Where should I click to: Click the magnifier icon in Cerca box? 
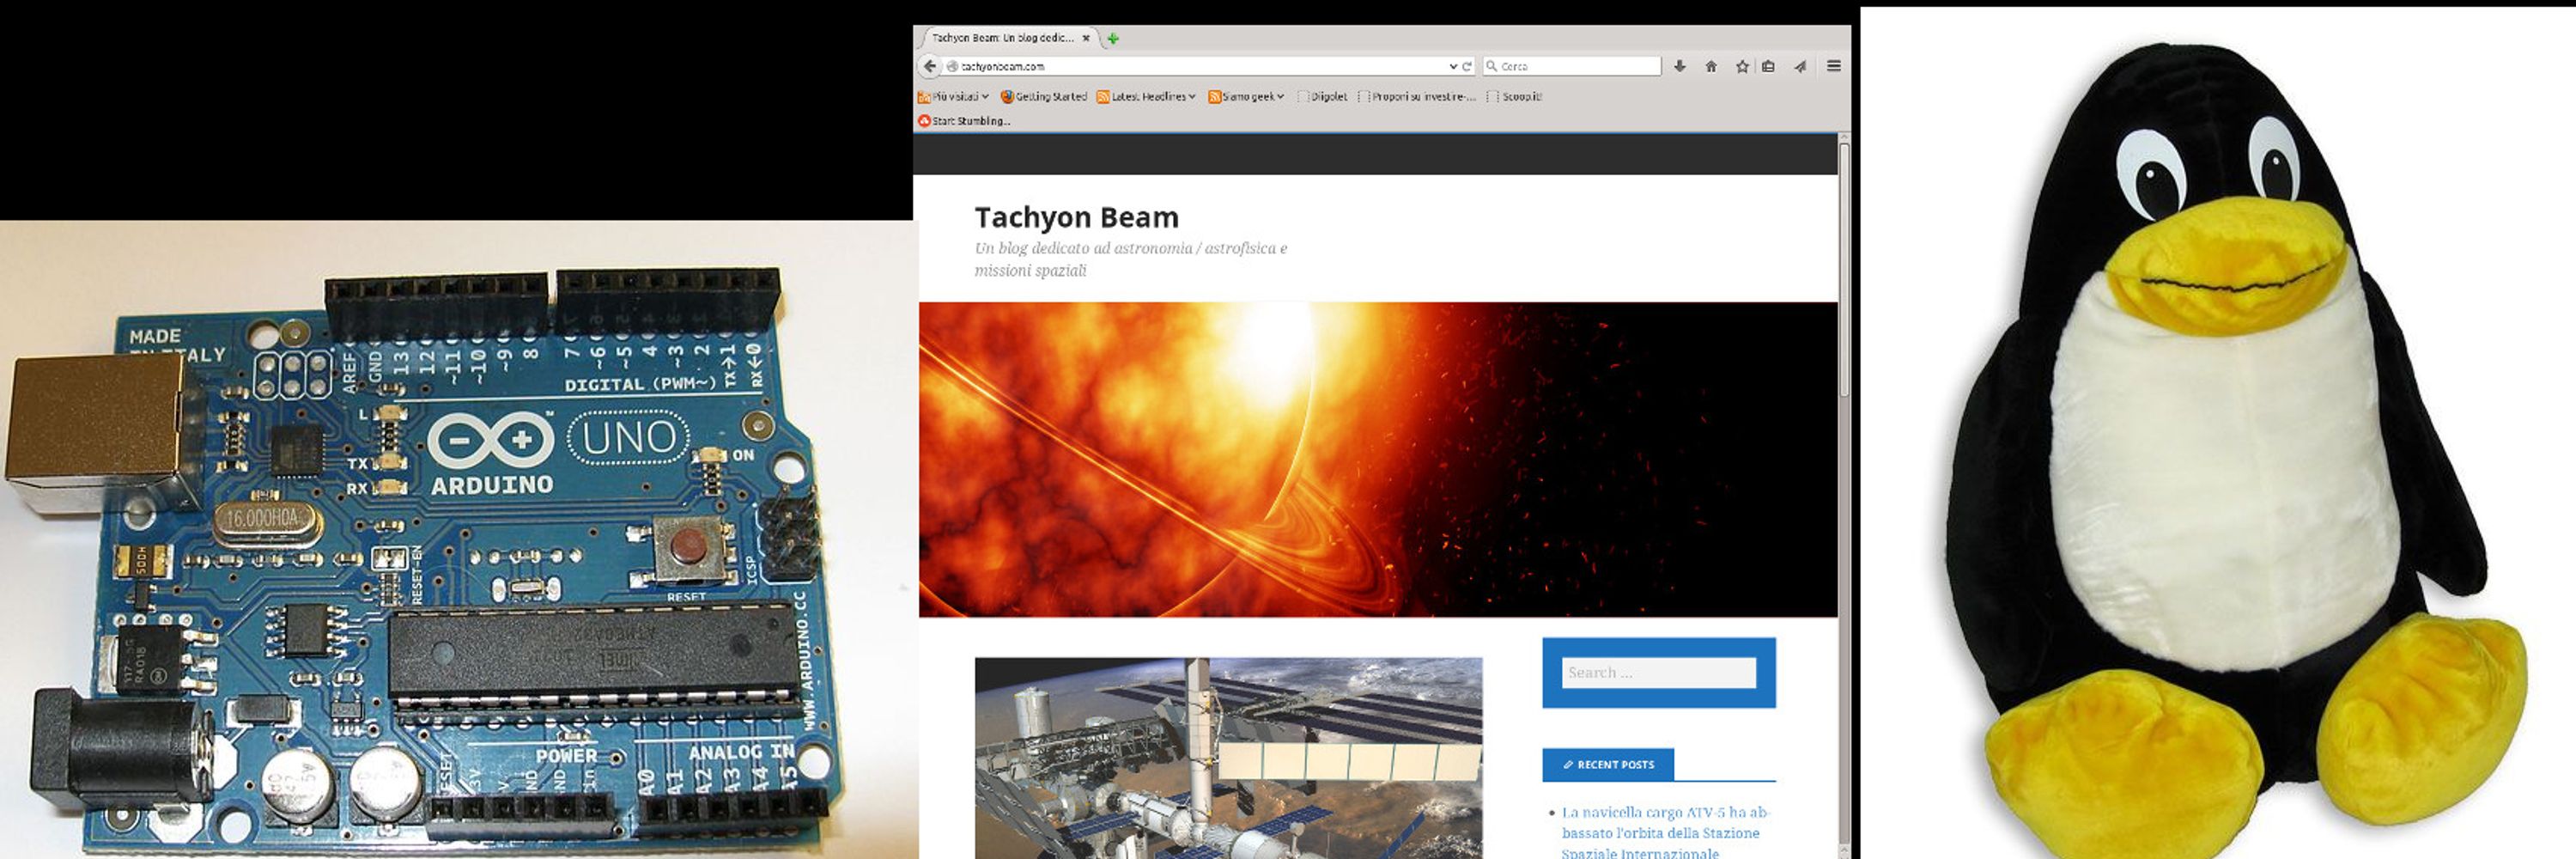click(1492, 66)
